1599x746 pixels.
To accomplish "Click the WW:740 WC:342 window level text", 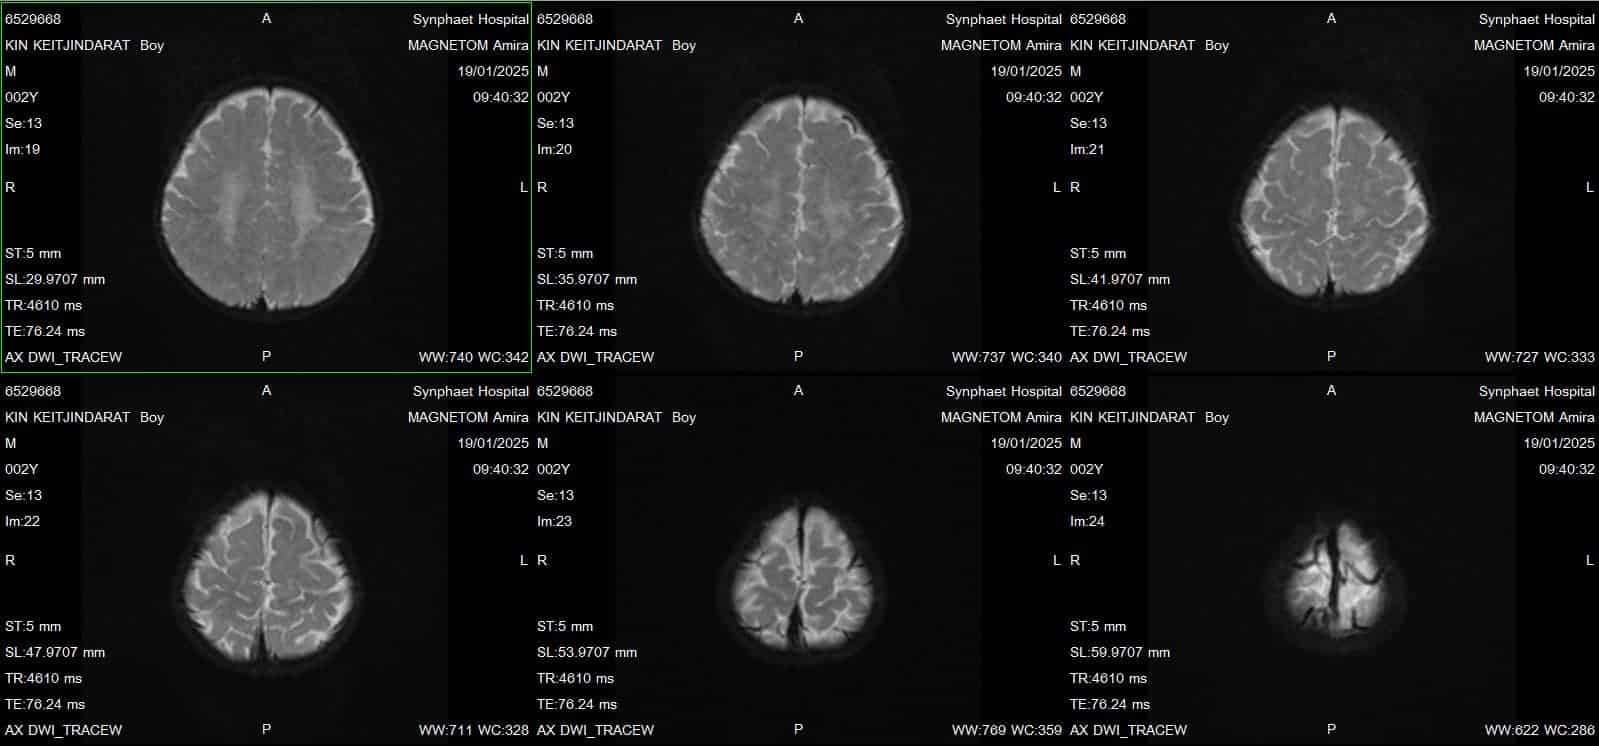I will (473, 357).
